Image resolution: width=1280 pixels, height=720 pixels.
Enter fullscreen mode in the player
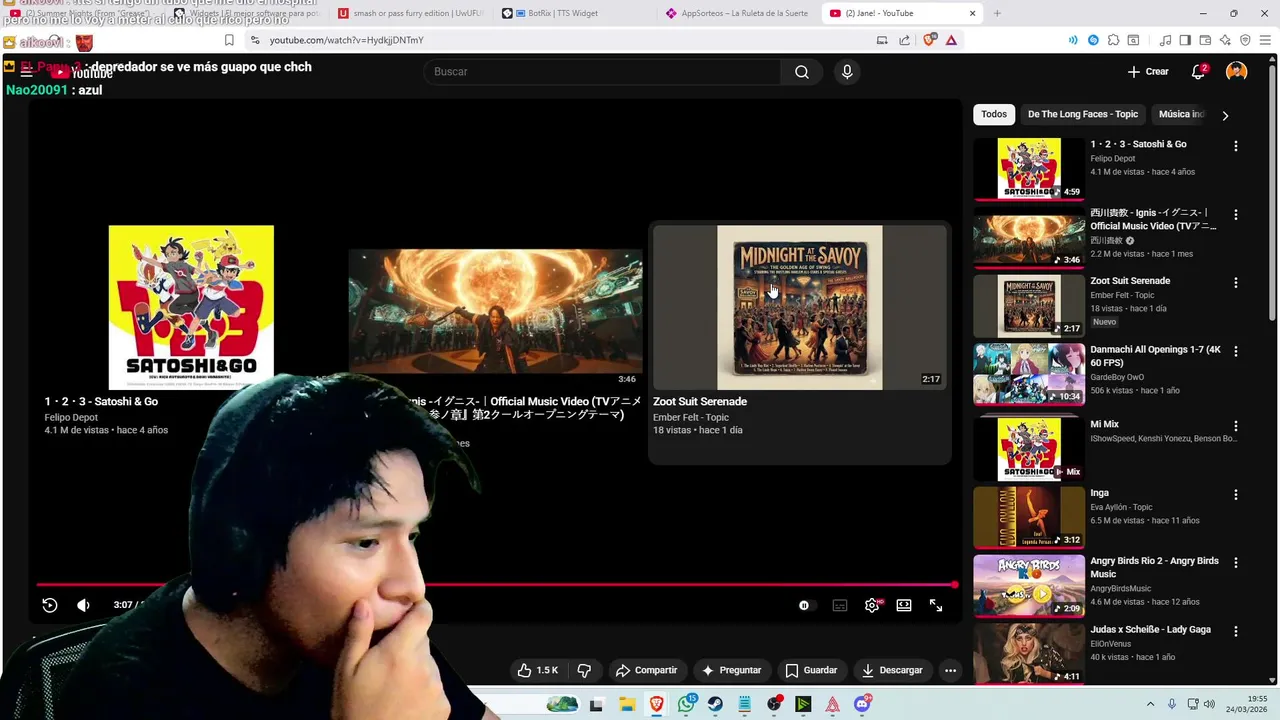tap(936, 605)
